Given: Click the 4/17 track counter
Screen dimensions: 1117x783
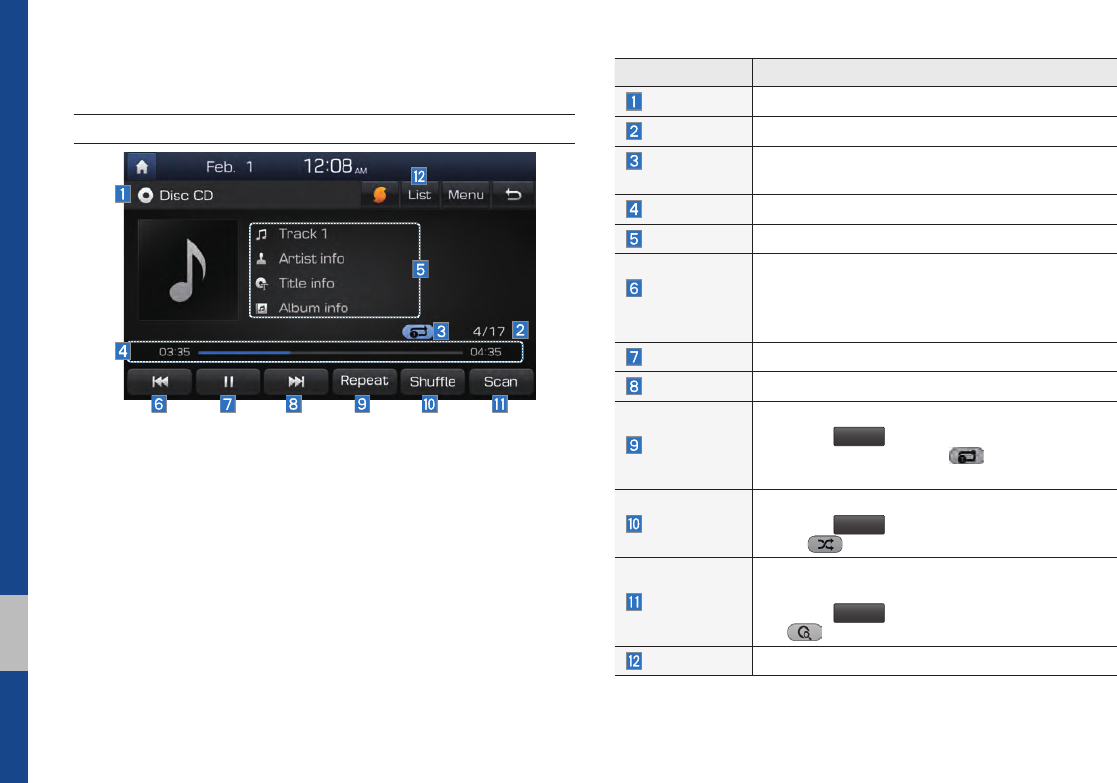Looking at the screenshot, I should [489, 331].
